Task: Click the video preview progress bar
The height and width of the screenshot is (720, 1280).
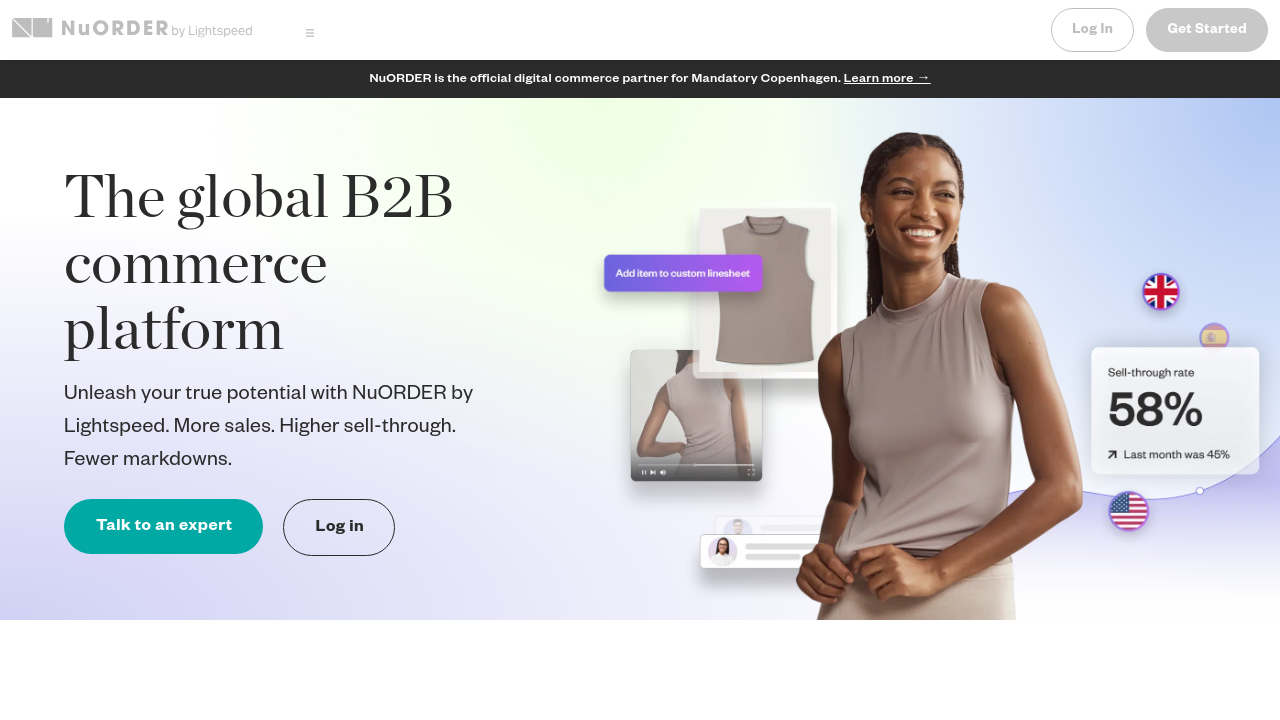Action: (696, 465)
